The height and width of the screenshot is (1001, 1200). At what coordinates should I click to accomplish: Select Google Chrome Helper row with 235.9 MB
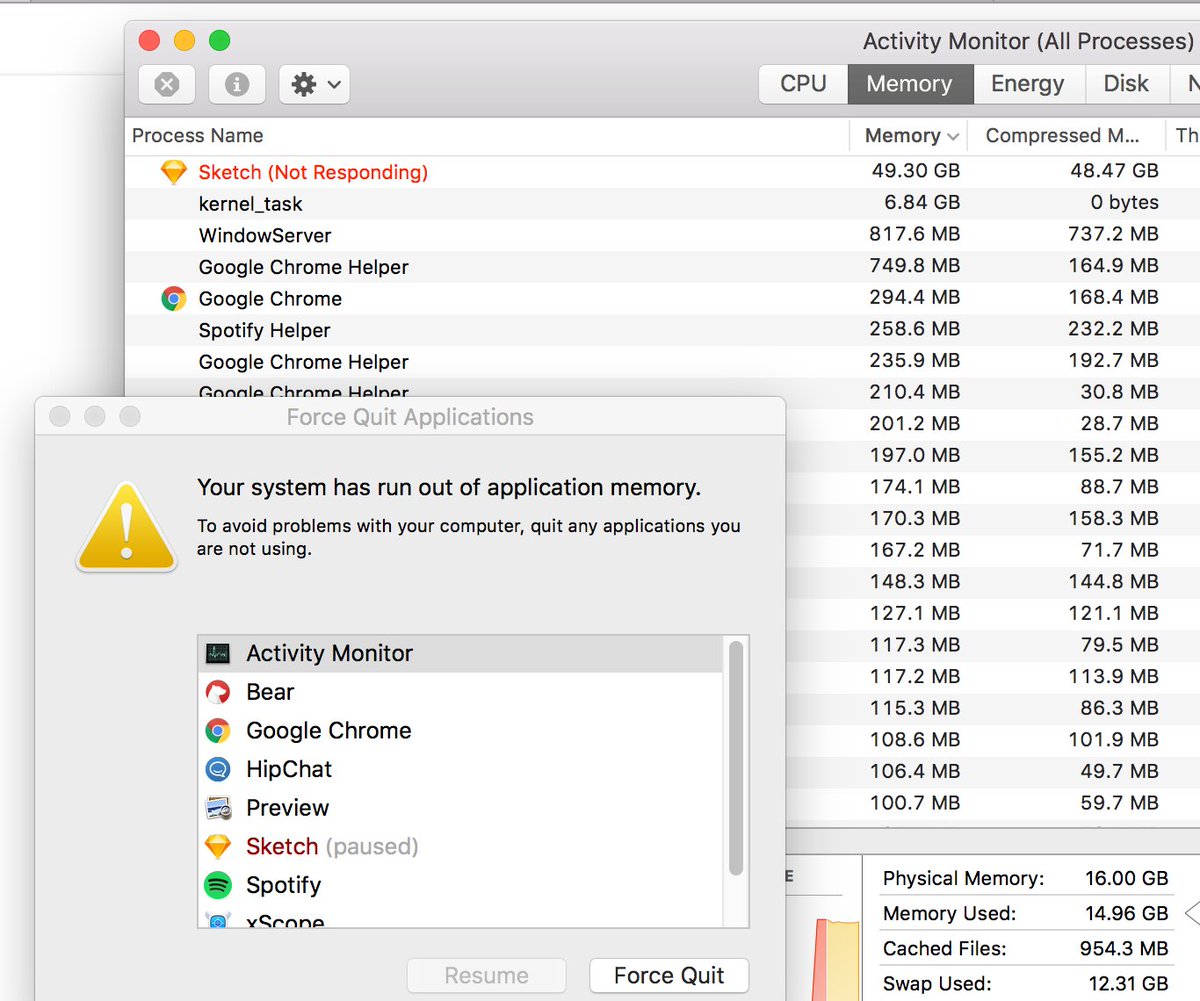[x=662, y=362]
